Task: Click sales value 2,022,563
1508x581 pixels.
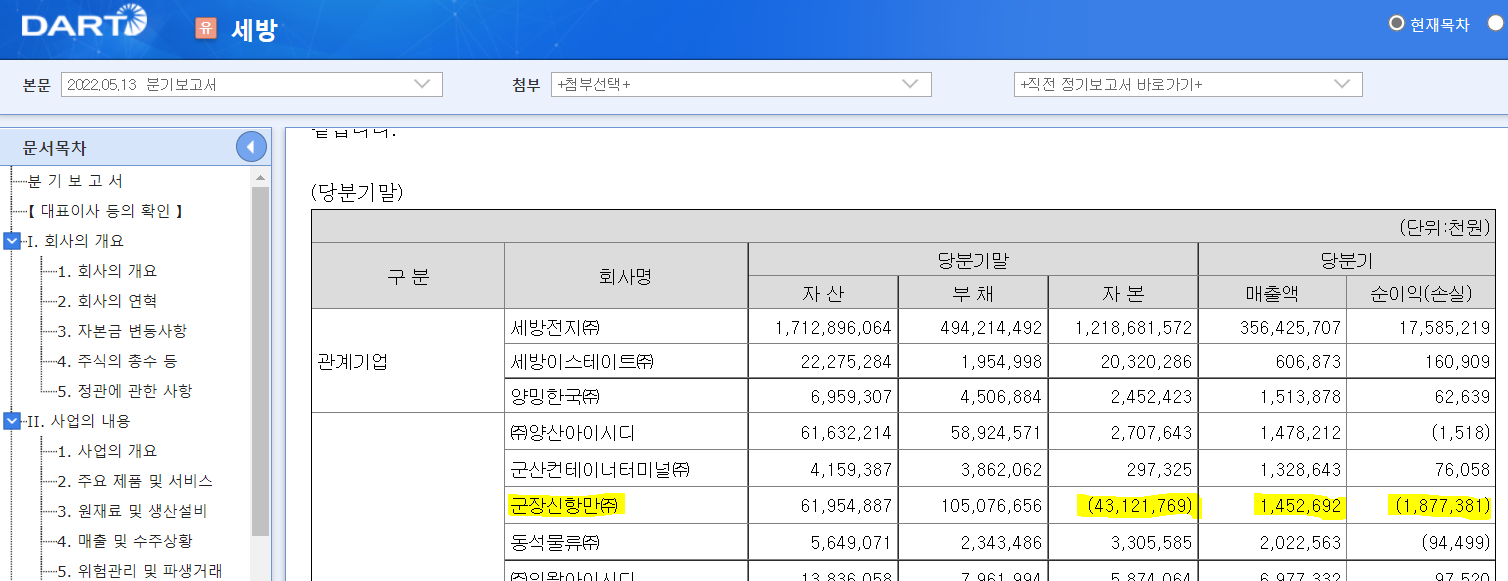Action: [x=1301, y=543]
